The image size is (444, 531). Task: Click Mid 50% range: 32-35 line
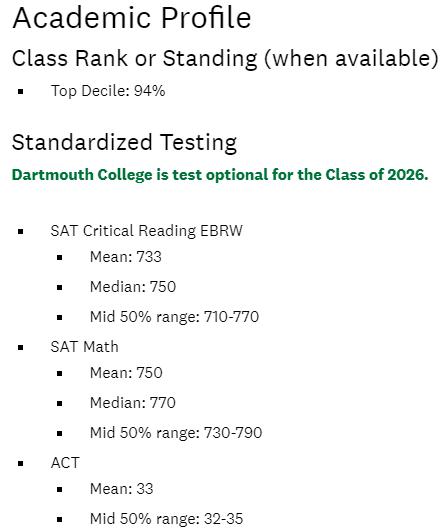[166, 519]
